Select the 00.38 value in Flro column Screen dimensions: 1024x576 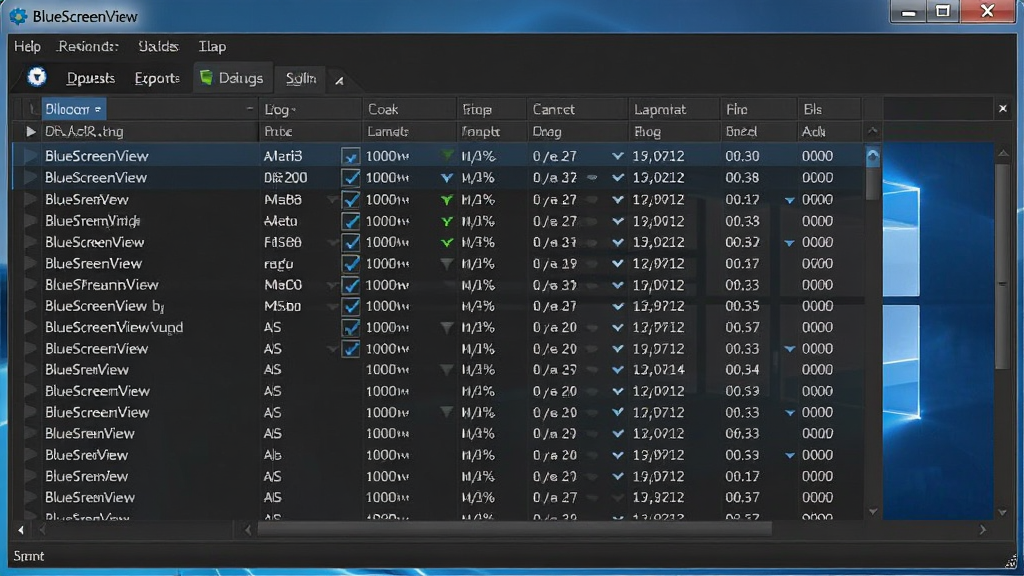click(x=742, y=178)
